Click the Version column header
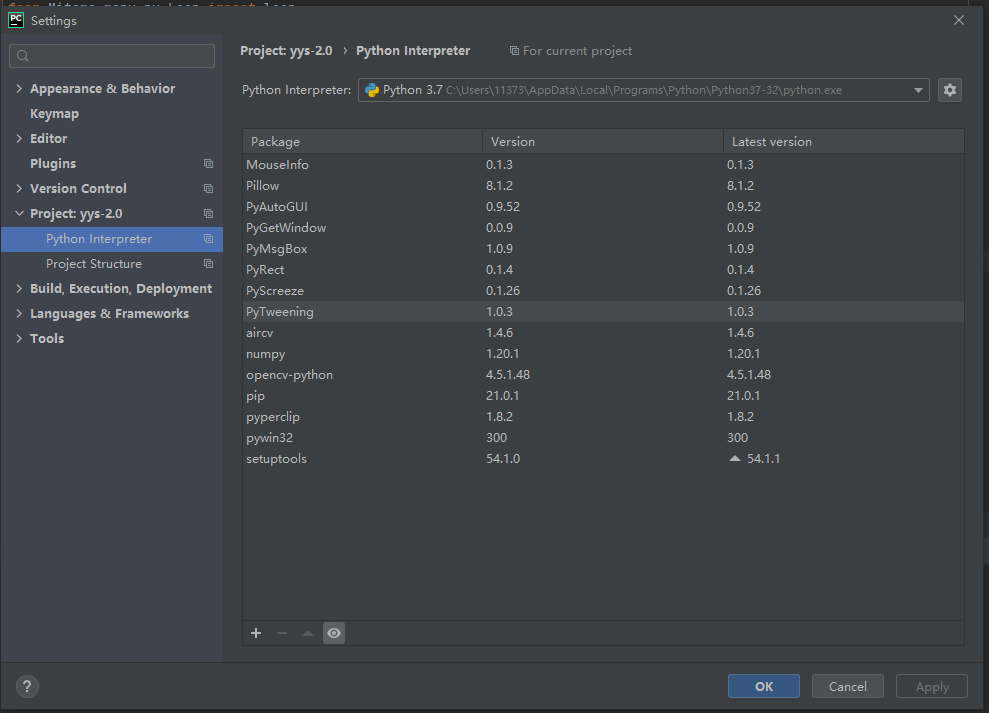989x713 pixels. pos(603,141)
